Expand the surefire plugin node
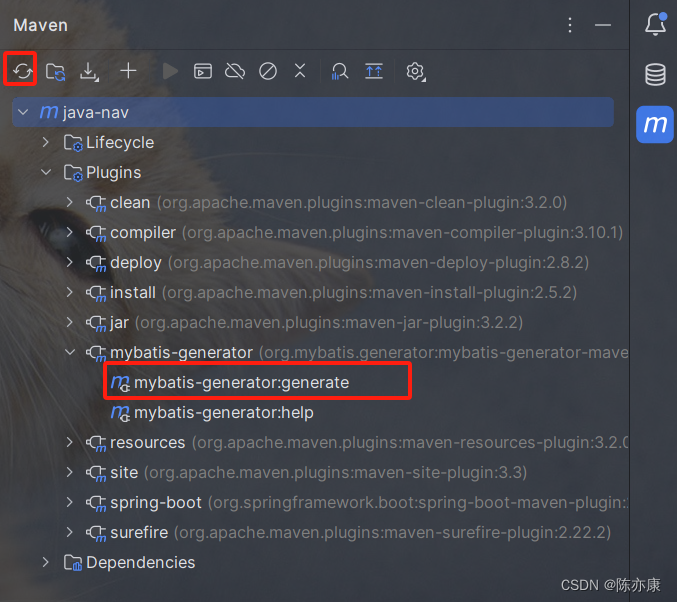Viewport: 677px width, 602px height. point(70,532)
